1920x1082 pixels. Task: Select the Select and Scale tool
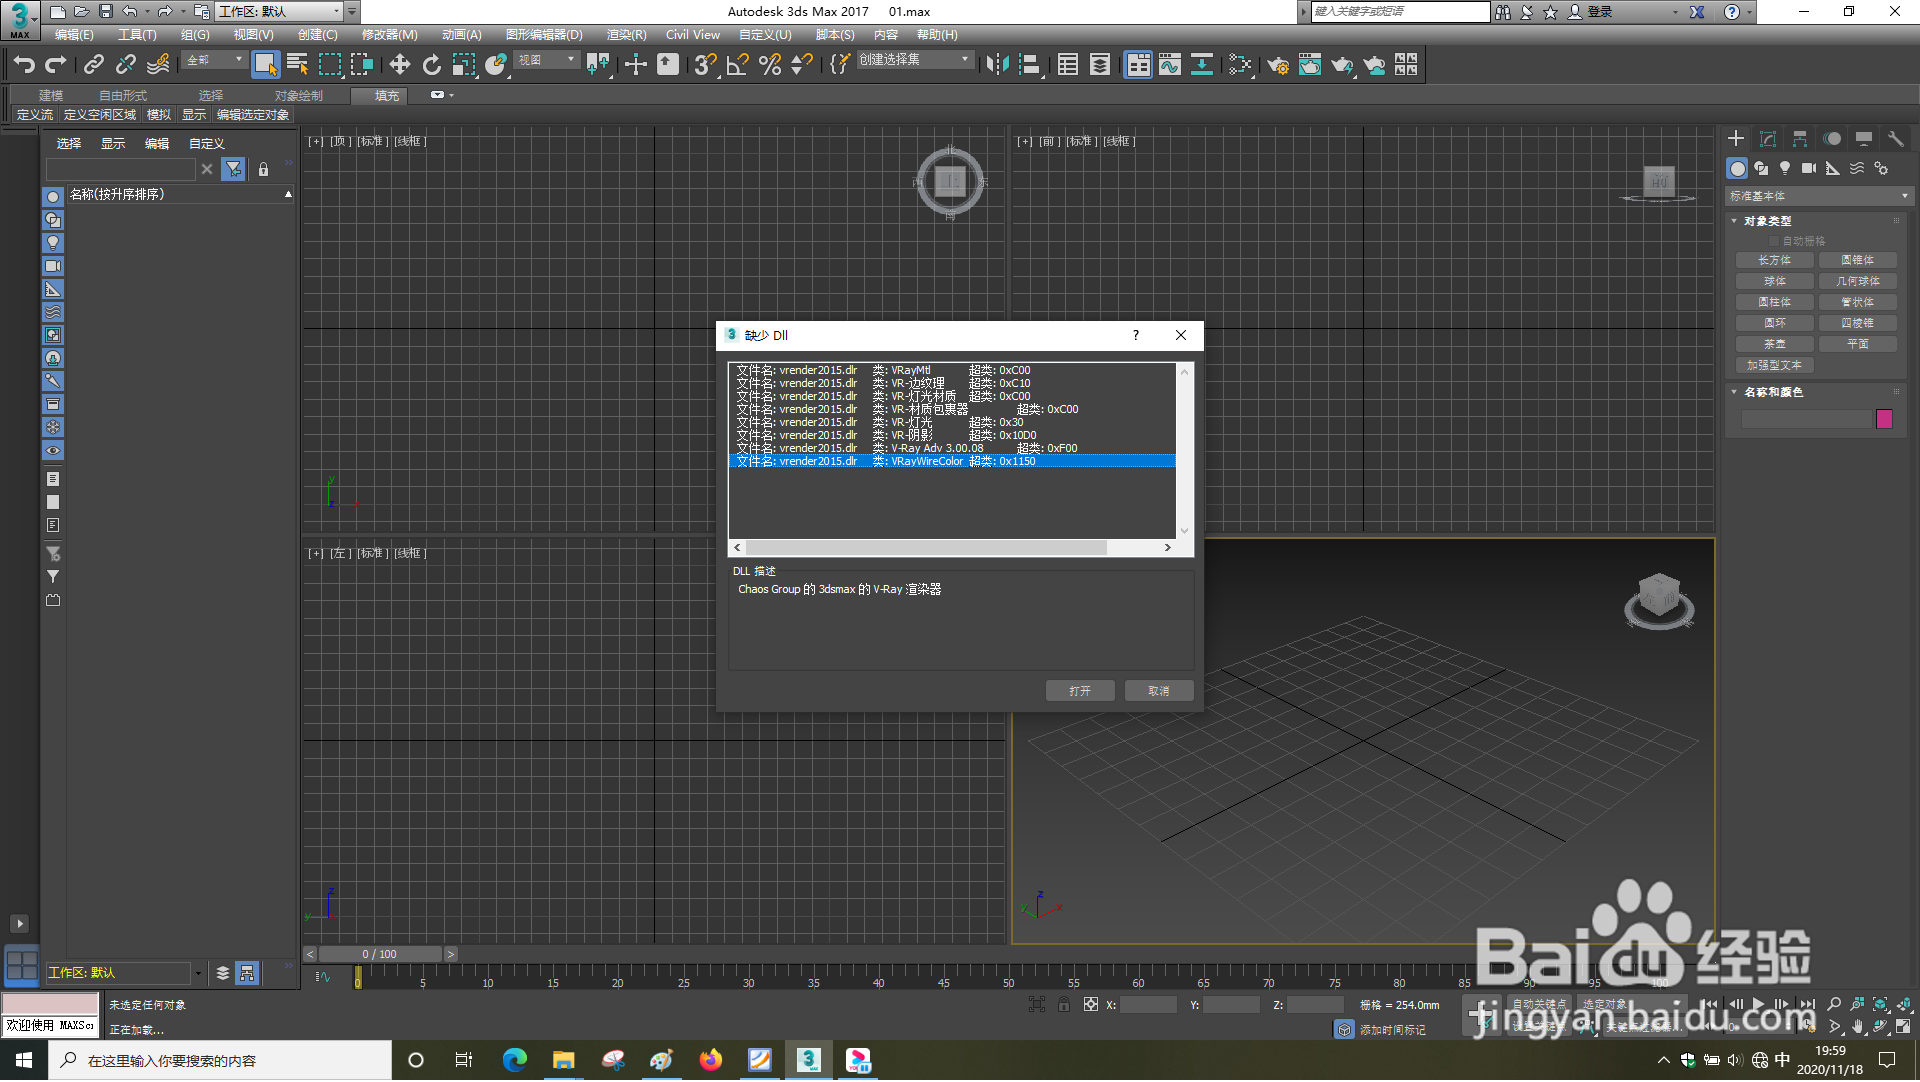point(464,65)
